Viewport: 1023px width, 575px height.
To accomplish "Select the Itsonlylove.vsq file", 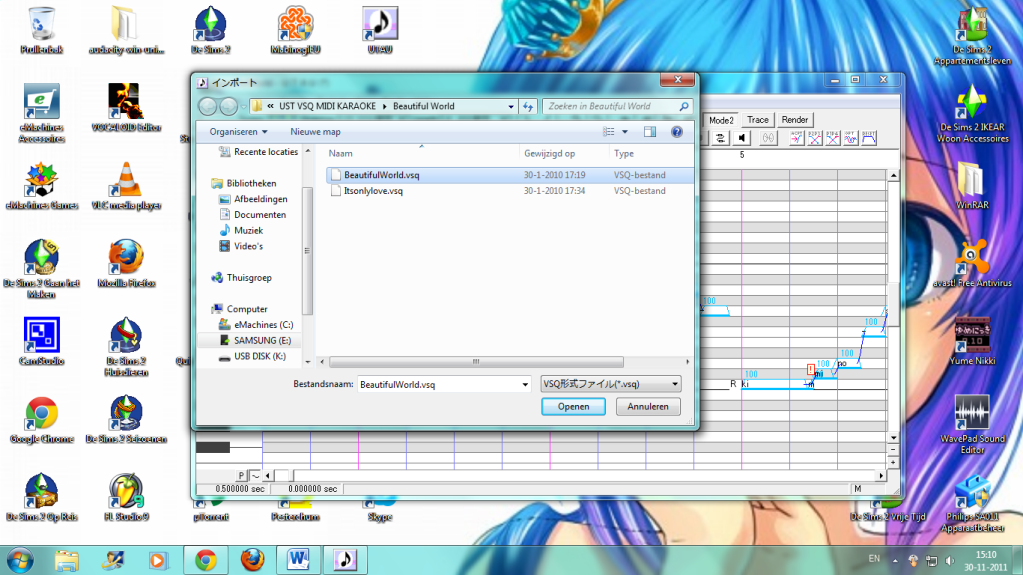I will (373, 190).
